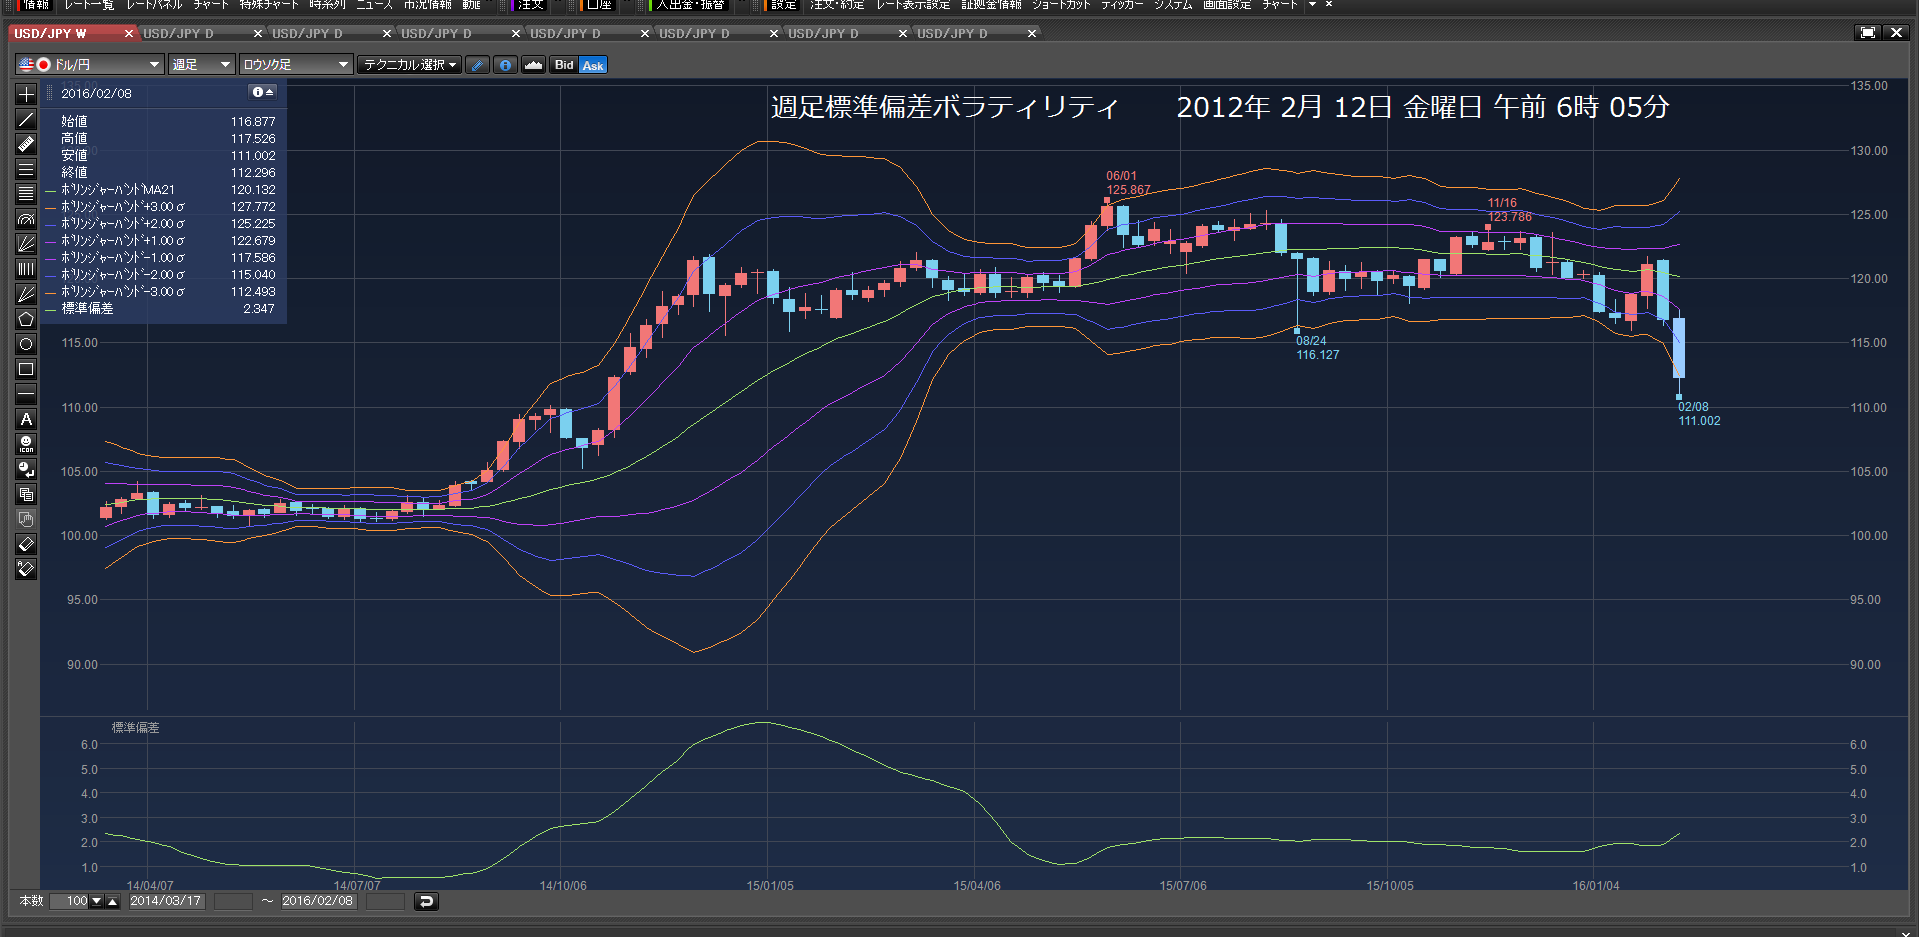Click the 11/16 123.786 high marker label

1509,210
